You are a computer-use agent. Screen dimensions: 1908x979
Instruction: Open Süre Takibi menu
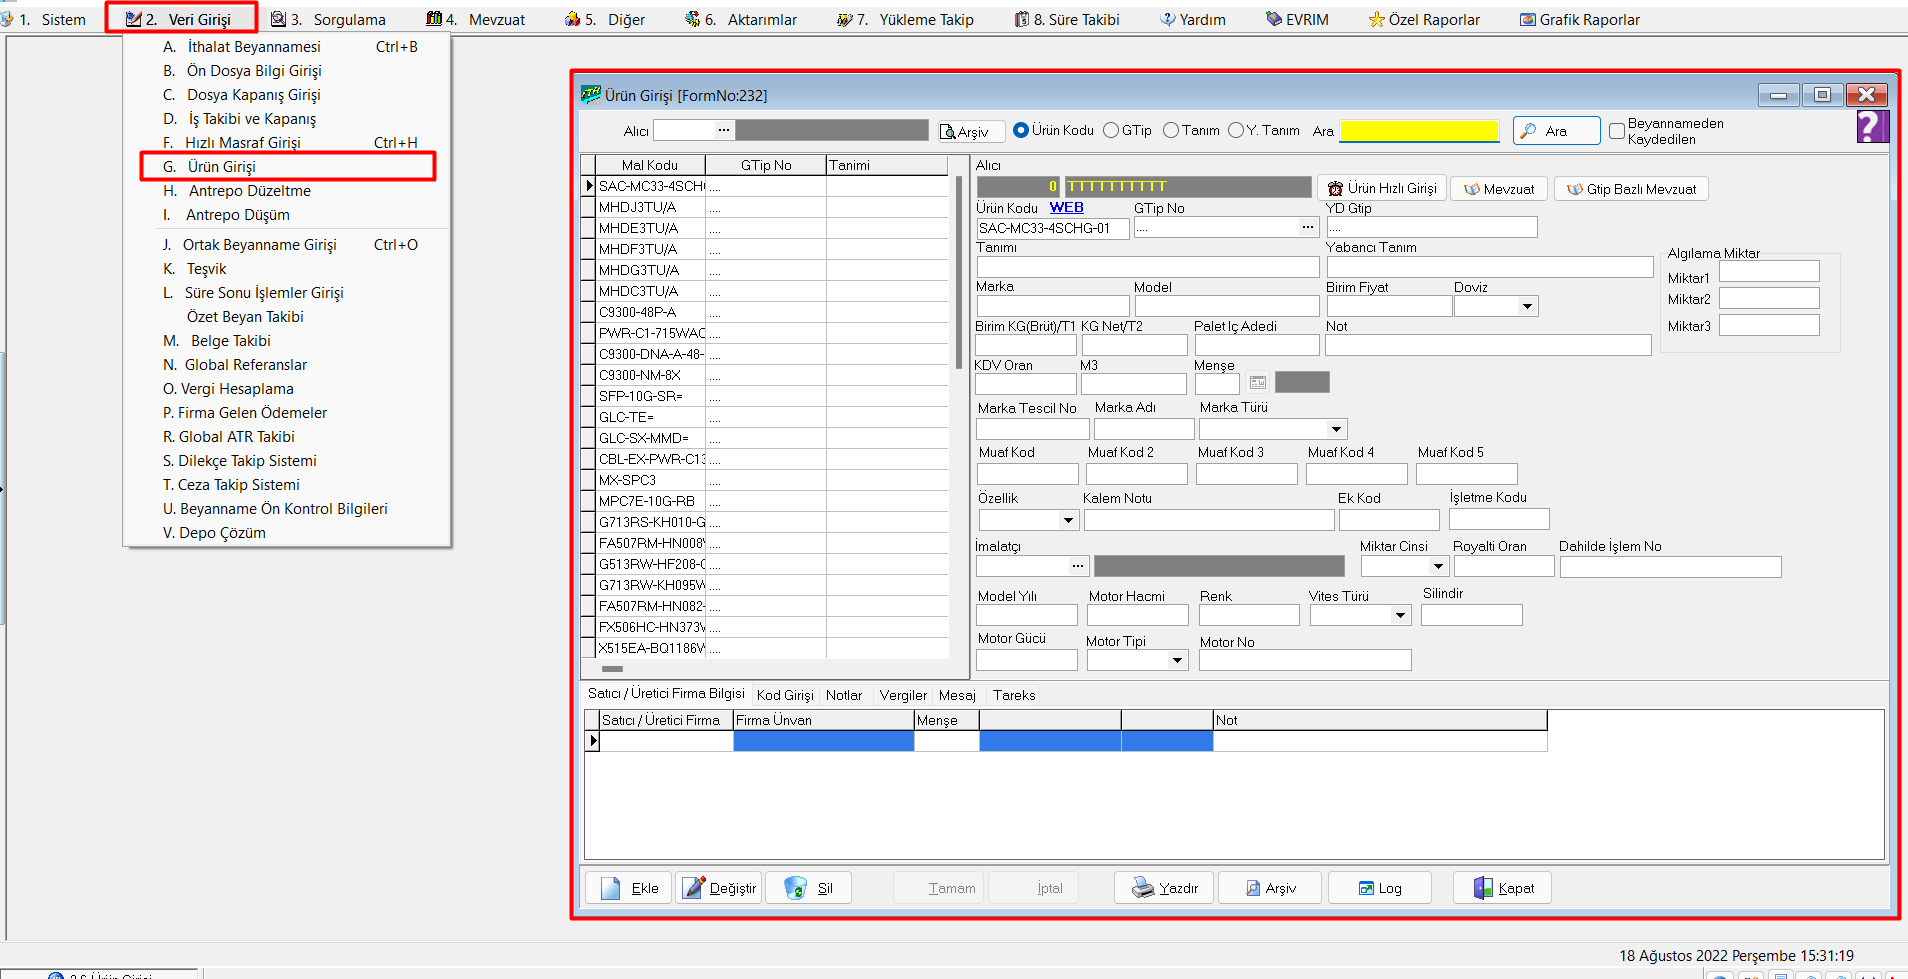click(1067, 19)
